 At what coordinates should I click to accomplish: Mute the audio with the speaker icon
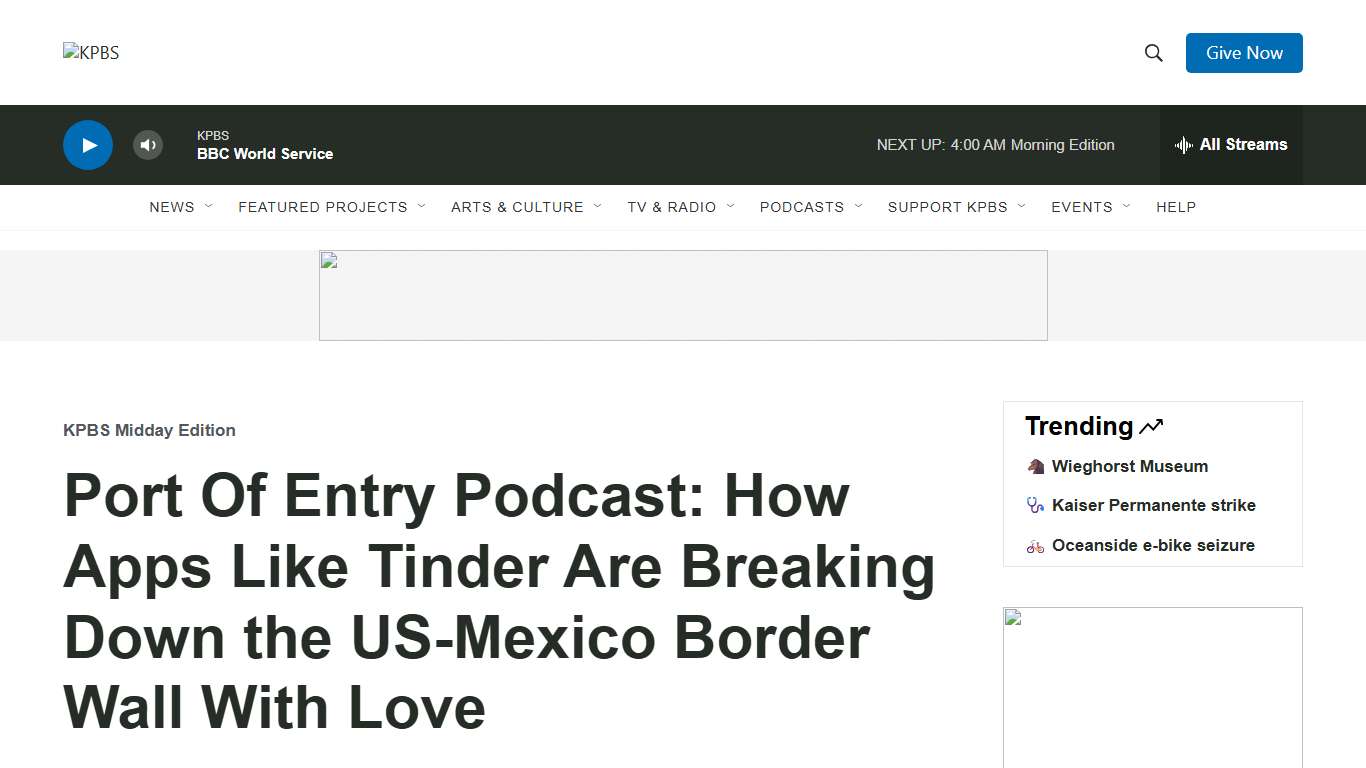point(147,144)
